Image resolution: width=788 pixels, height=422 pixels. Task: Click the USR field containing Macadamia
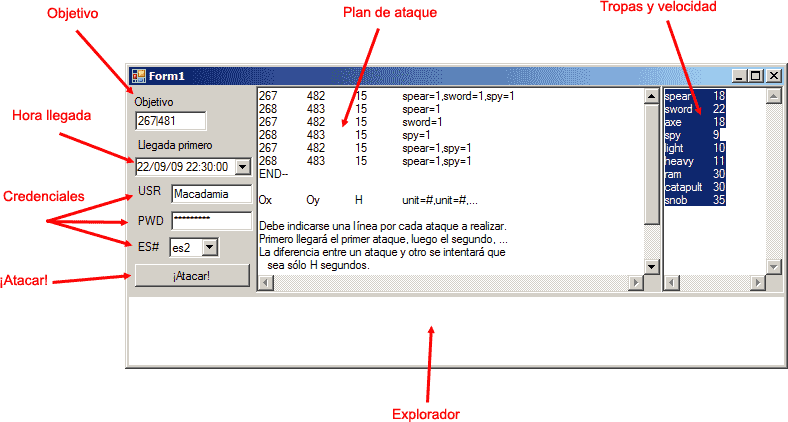[210, 193]
